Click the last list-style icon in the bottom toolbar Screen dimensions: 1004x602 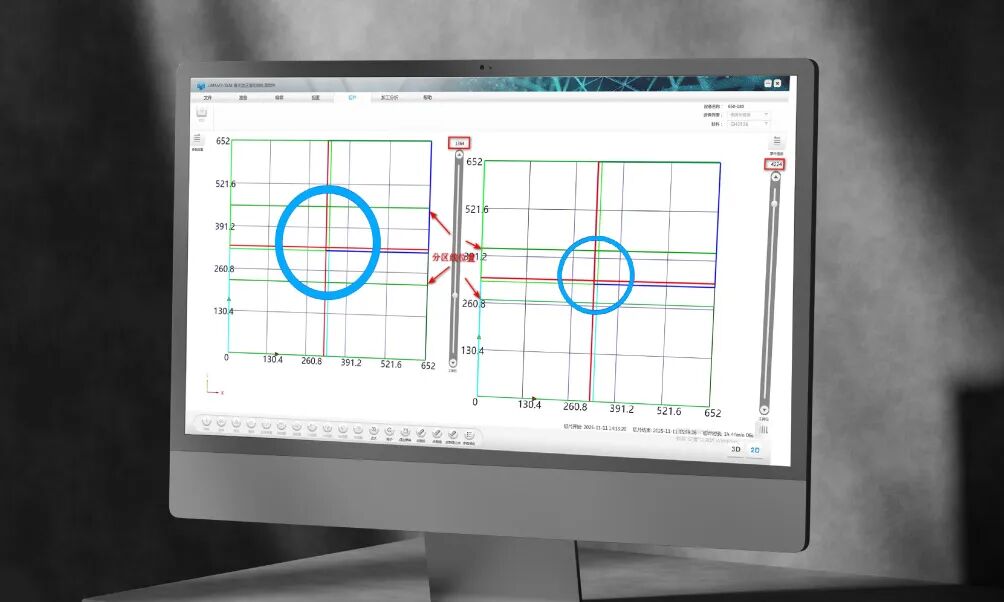click(468, 435)
